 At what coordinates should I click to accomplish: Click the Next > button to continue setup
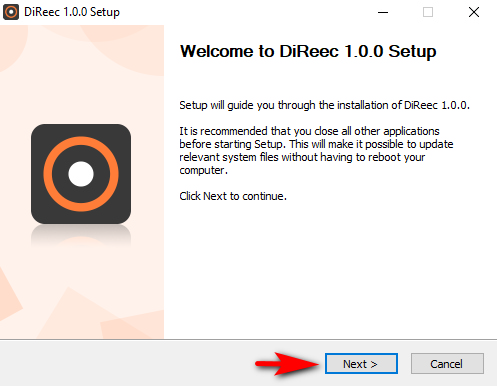point(361,364)
